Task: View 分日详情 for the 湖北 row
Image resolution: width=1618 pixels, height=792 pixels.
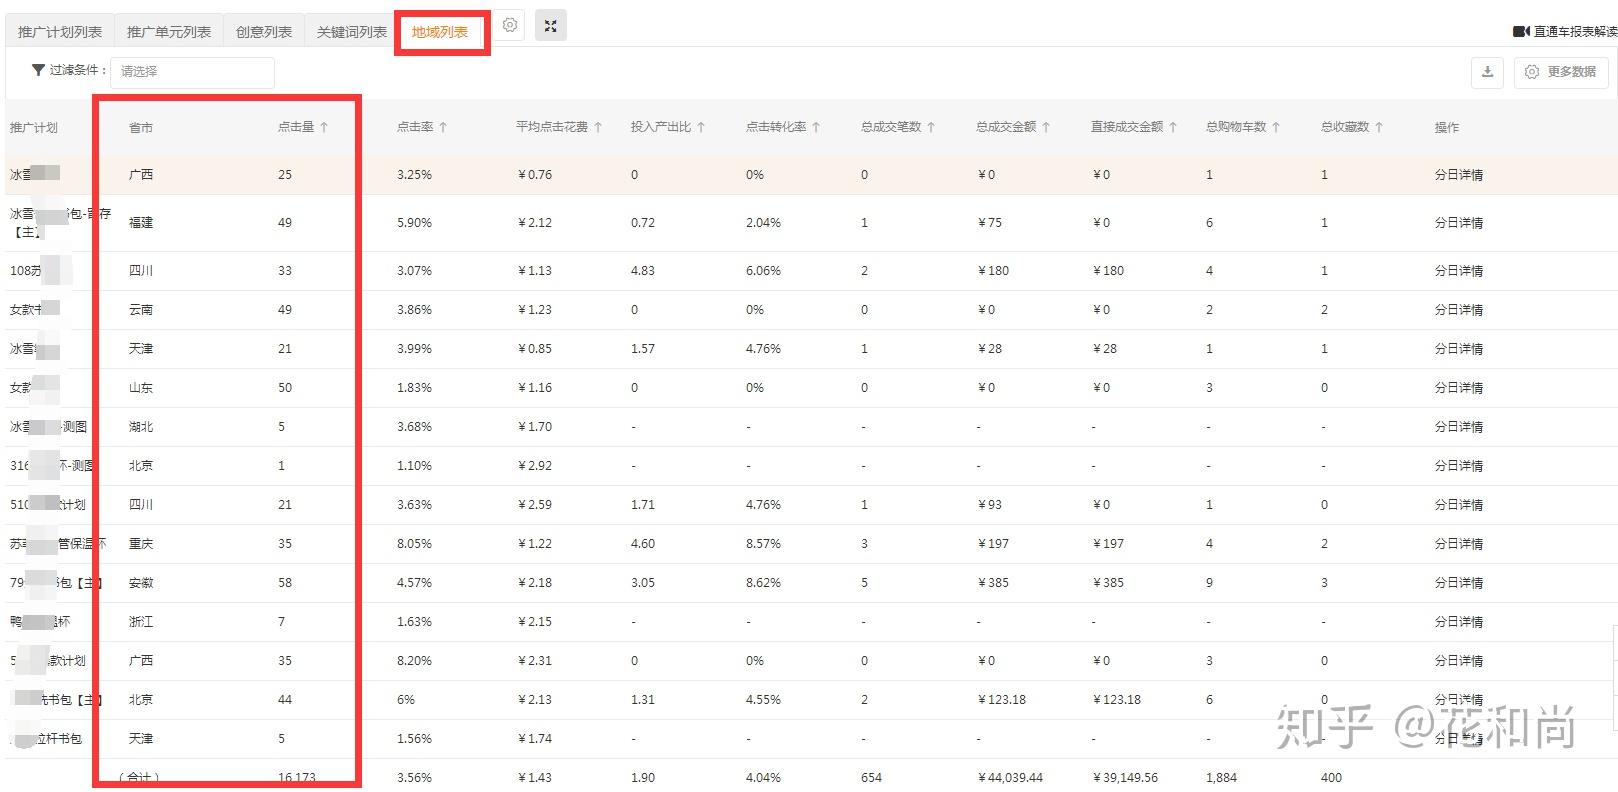Action: tap(1459, 427)
